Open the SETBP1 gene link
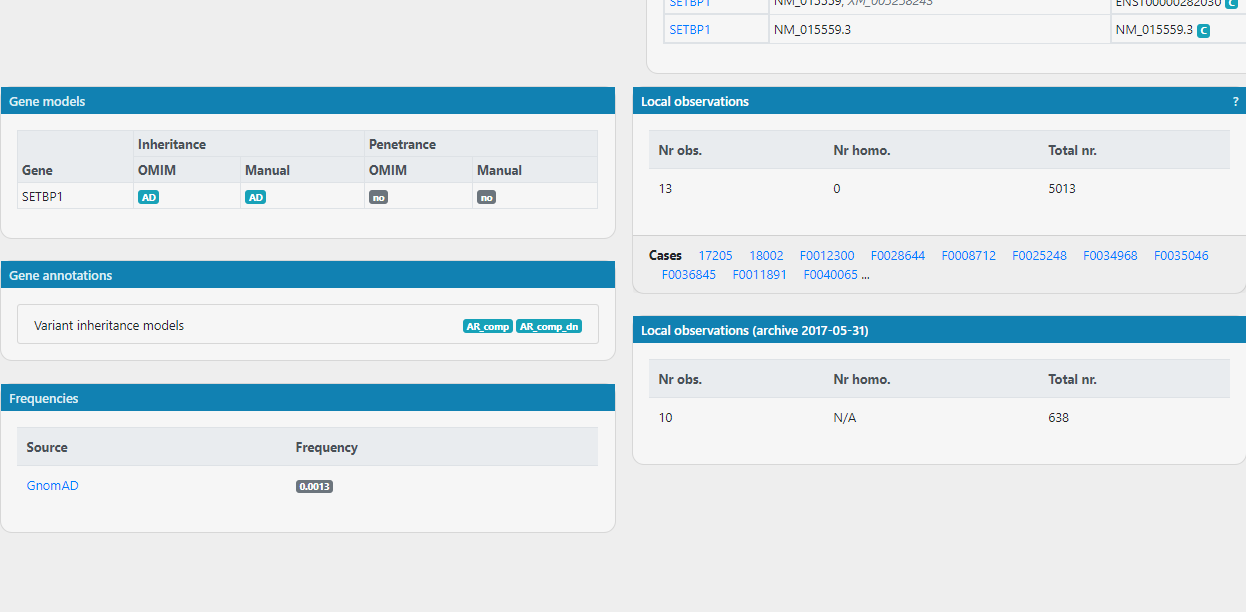1246x612 pixels. click(x=689, y=29)
